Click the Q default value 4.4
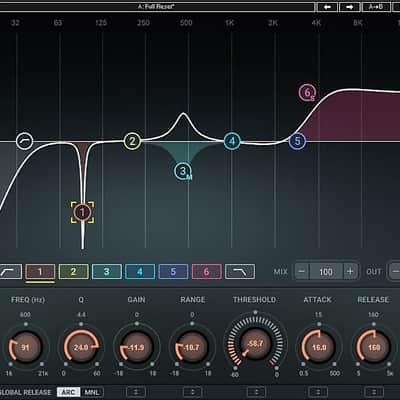Image resolution: width=400 pixels, height=400 pixels. (x=81, y=315)
